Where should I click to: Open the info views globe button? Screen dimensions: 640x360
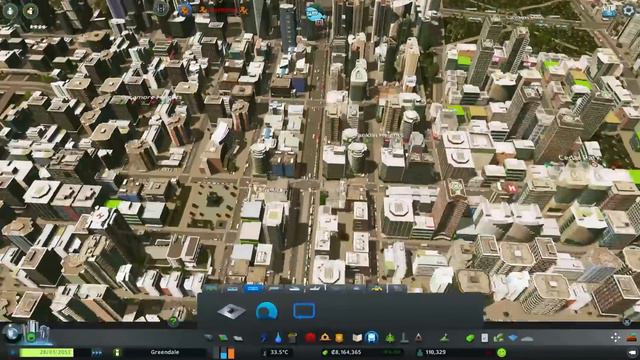tap(12, 333)
